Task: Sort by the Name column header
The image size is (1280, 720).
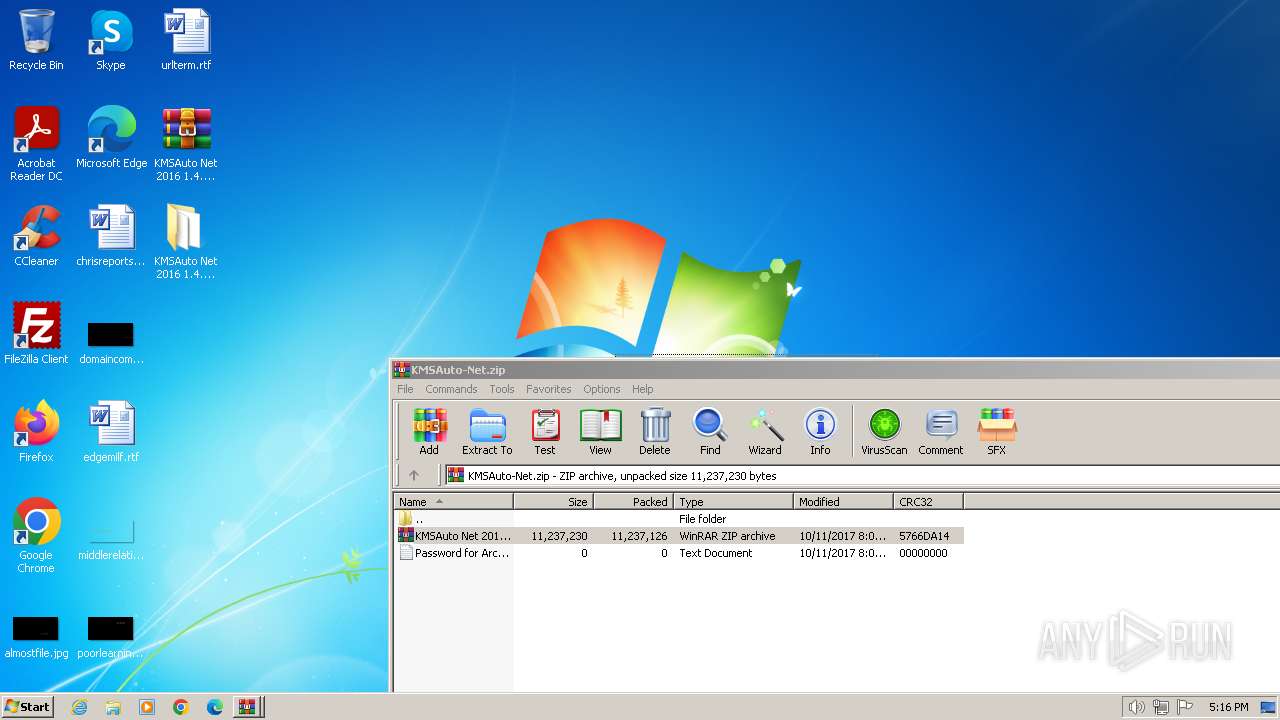Action: click(x=454, y=502)
